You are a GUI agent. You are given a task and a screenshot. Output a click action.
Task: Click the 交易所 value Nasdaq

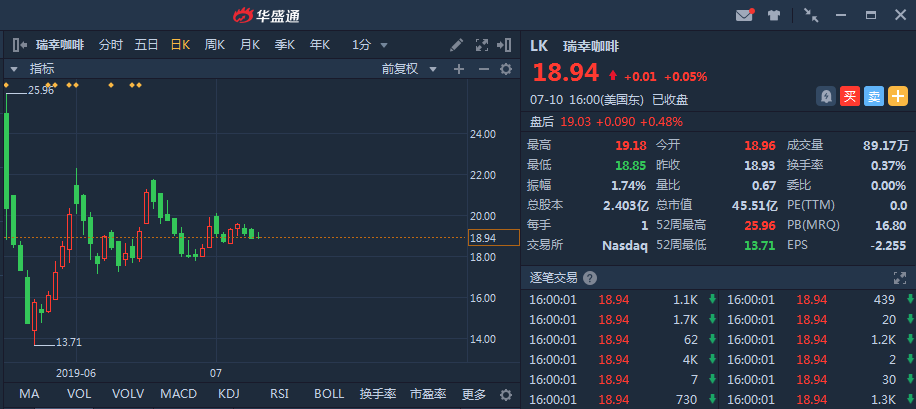click(x=624, y=245)
